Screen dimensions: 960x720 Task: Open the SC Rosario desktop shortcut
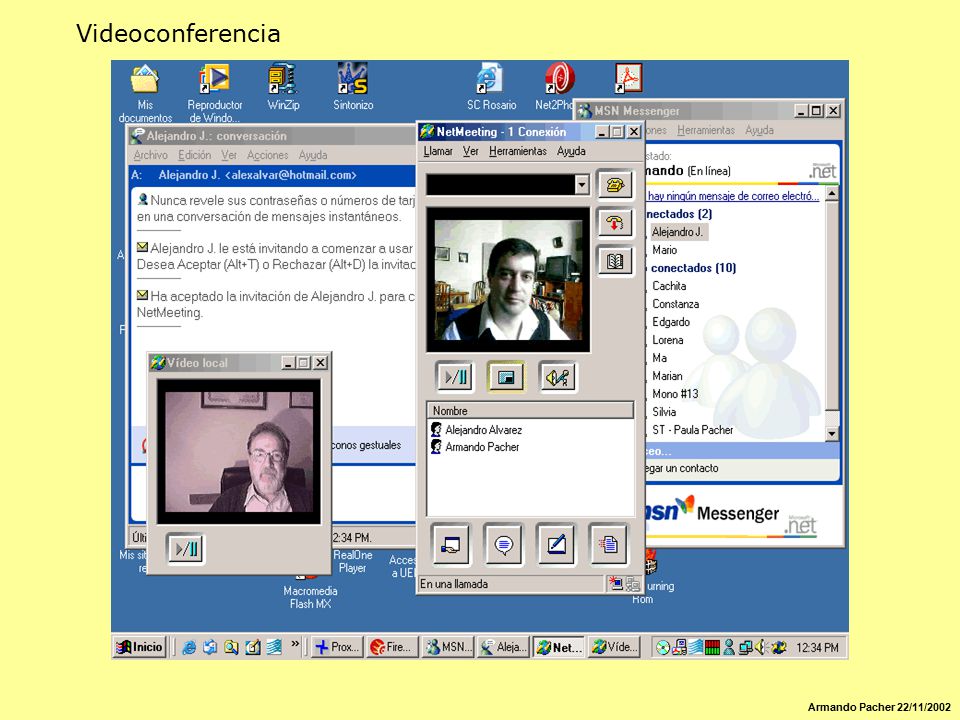tap(491, 87)
